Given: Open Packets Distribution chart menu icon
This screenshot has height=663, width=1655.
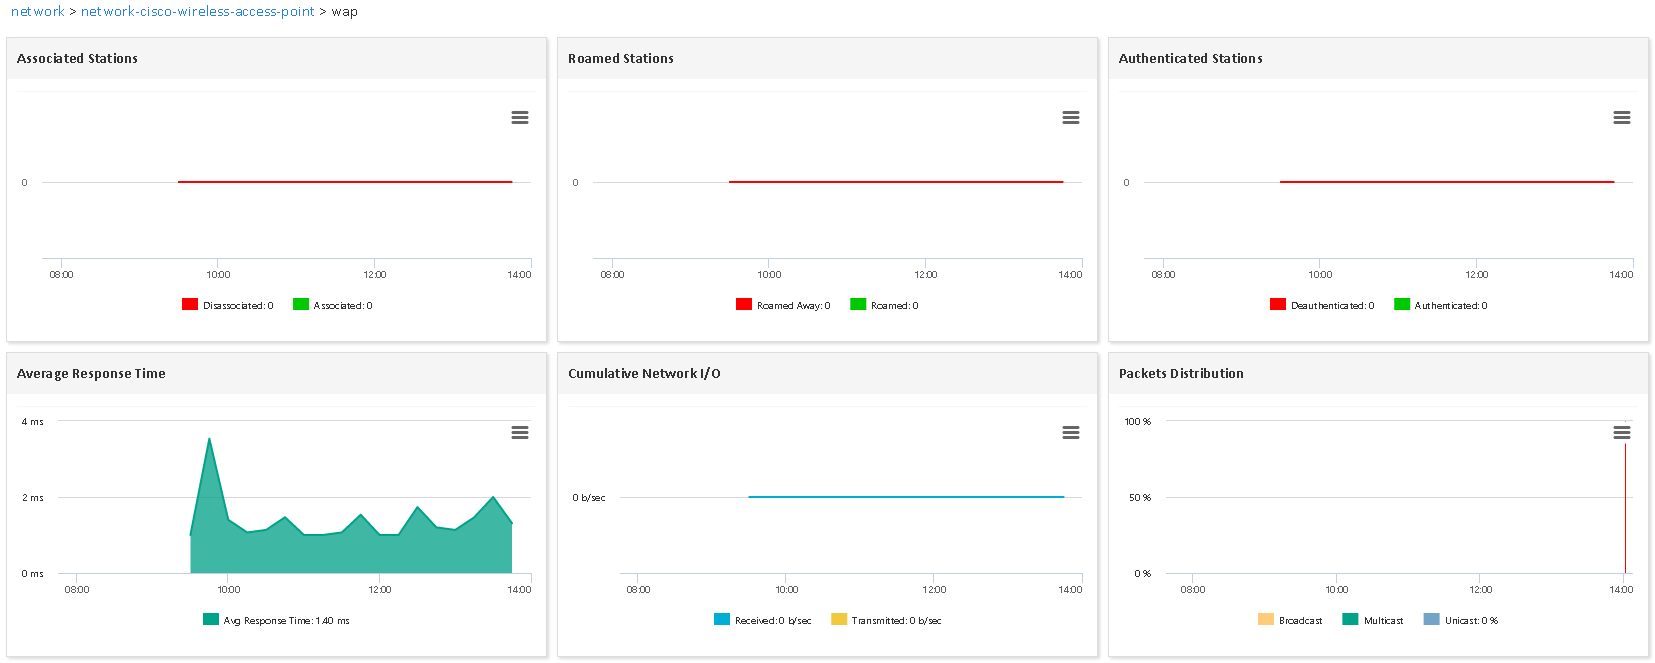Looking at the screenshot, I should point(1622,433).
